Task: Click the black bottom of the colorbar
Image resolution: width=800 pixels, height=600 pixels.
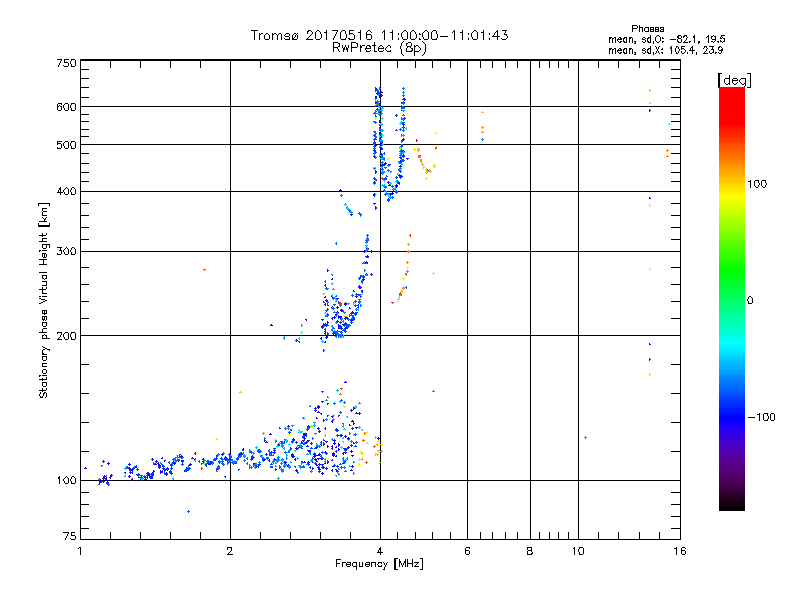Action: pos(732,503)
